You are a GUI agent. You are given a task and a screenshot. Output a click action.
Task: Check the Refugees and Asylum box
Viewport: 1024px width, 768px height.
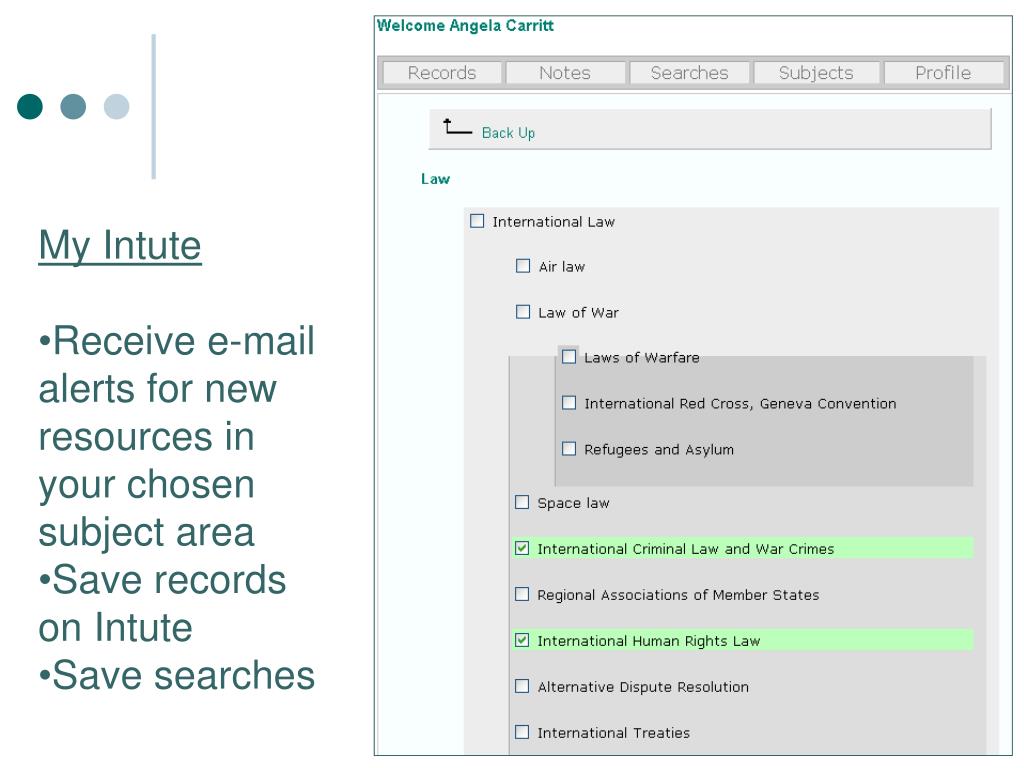pyautogui.click(x=569, y=449)
